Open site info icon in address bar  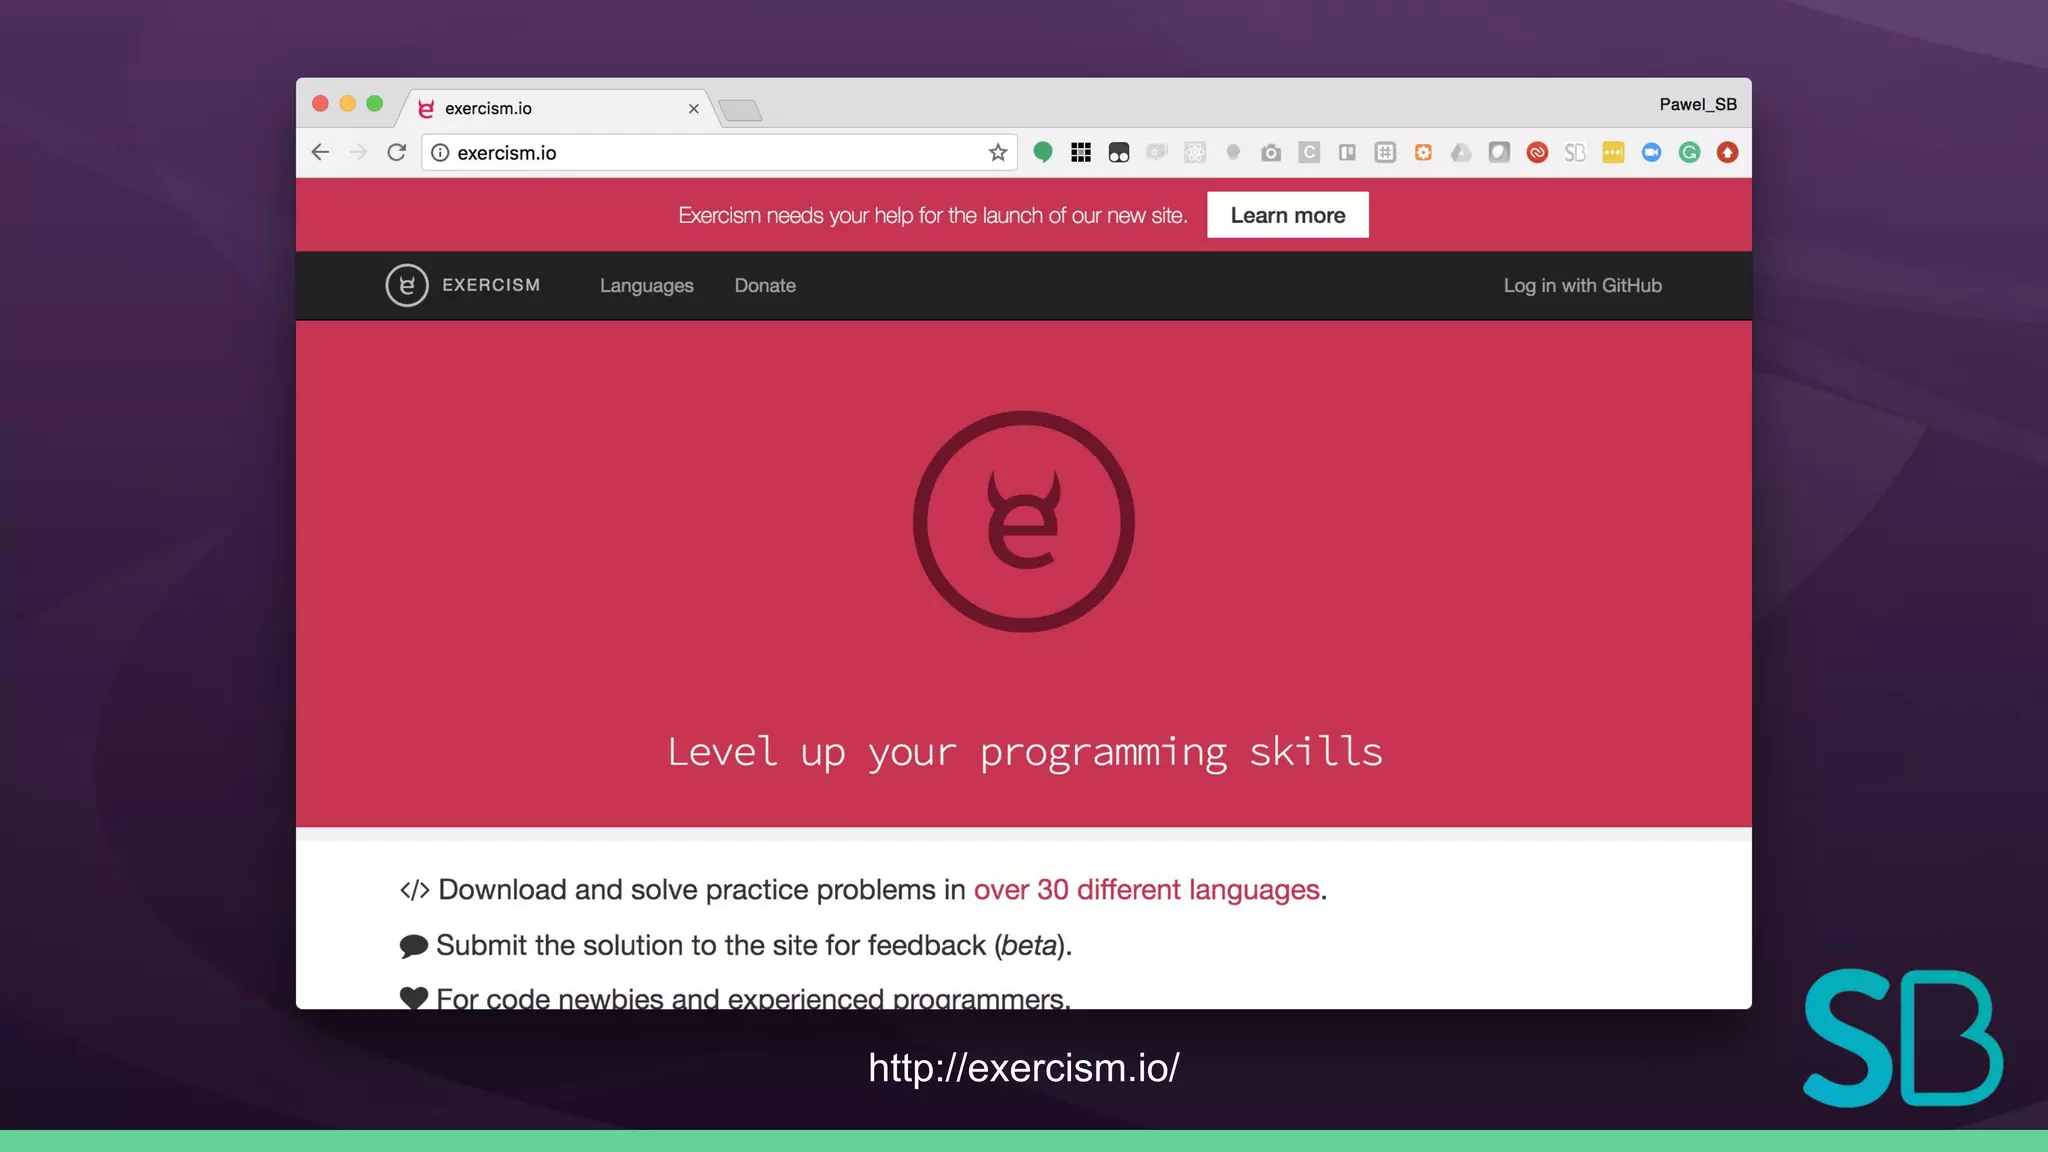(440, 153)
